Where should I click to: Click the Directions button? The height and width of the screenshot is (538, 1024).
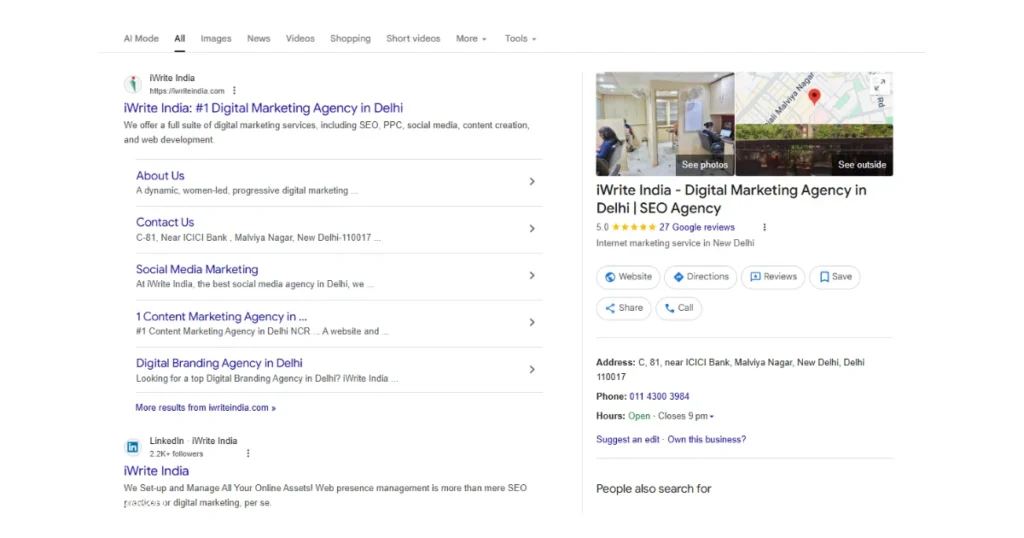[700, 277]
